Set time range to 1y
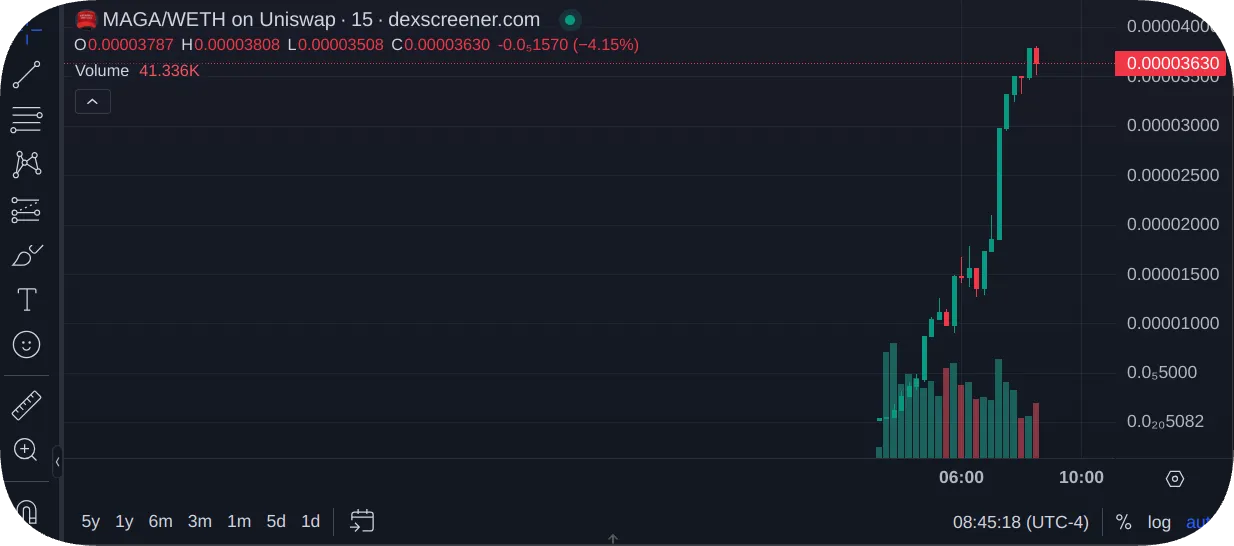1234x546 pixels. 124,521
